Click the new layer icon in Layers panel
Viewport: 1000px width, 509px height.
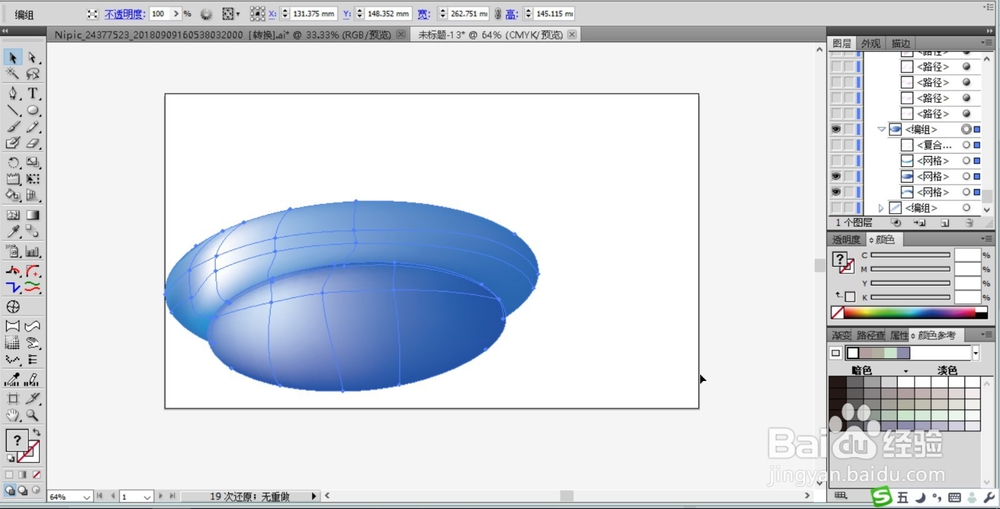pyautogui.click(x=945, y=223)
